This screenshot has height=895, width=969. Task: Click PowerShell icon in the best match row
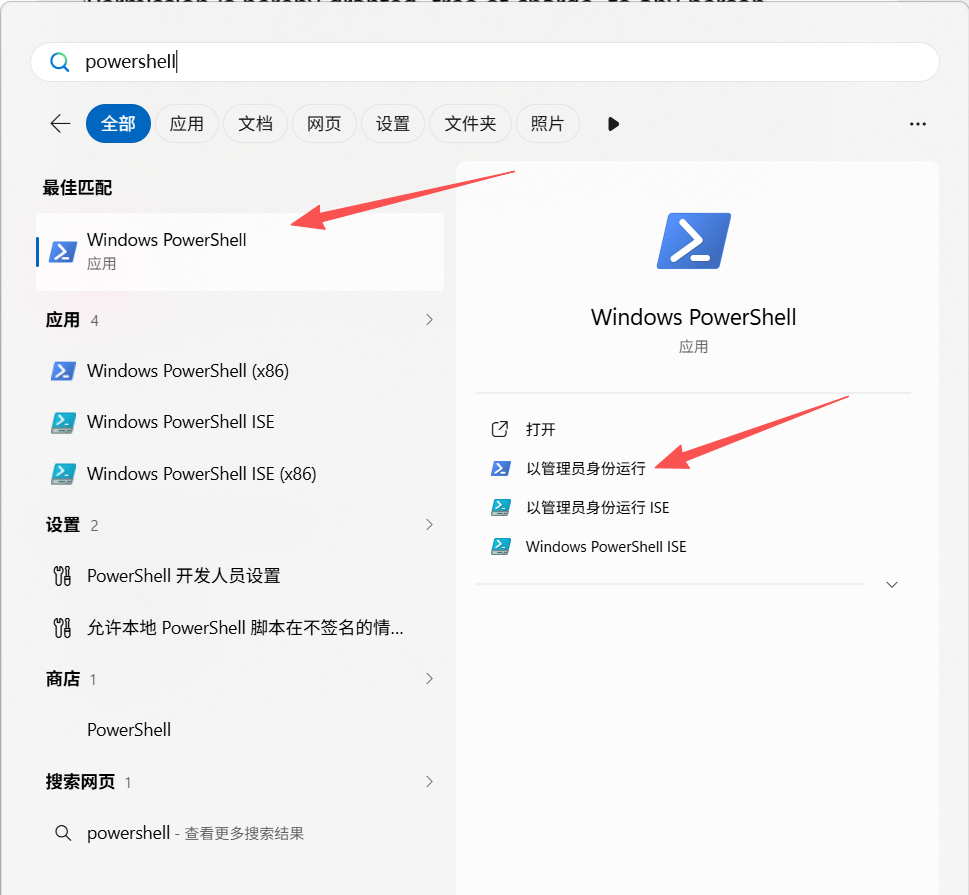63,252
